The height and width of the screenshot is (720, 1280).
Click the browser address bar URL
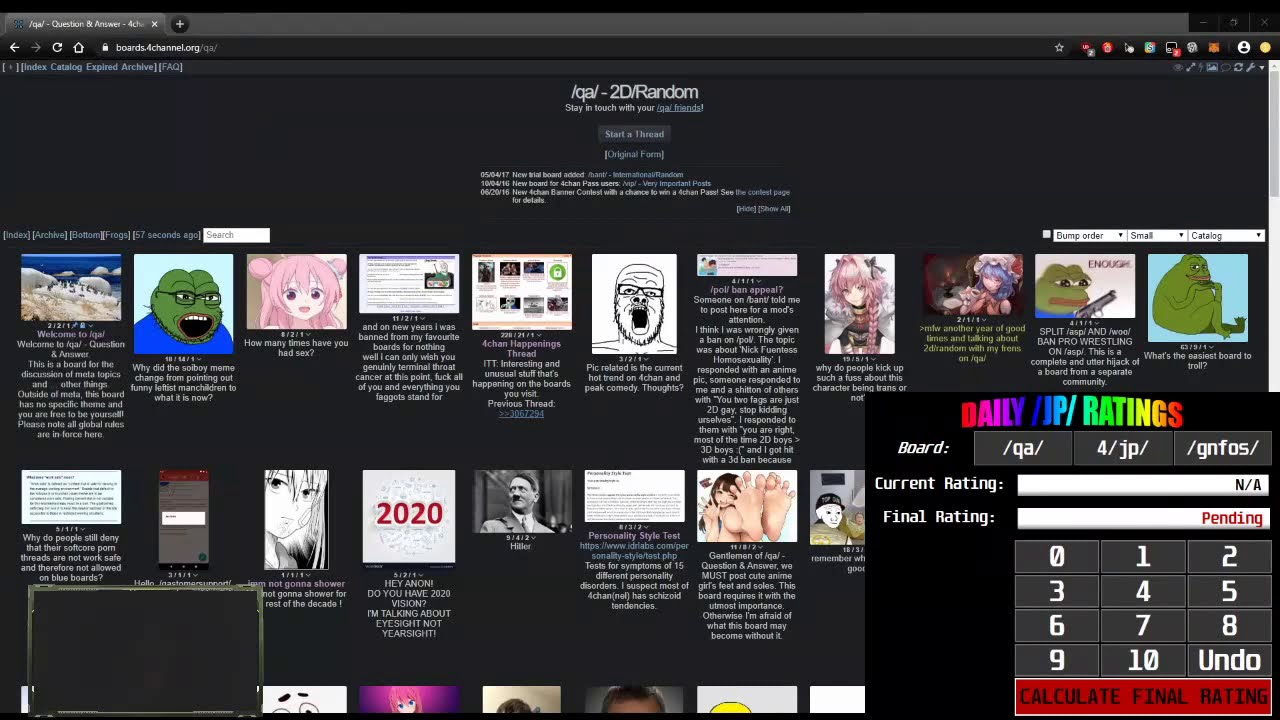pos(166,47)
